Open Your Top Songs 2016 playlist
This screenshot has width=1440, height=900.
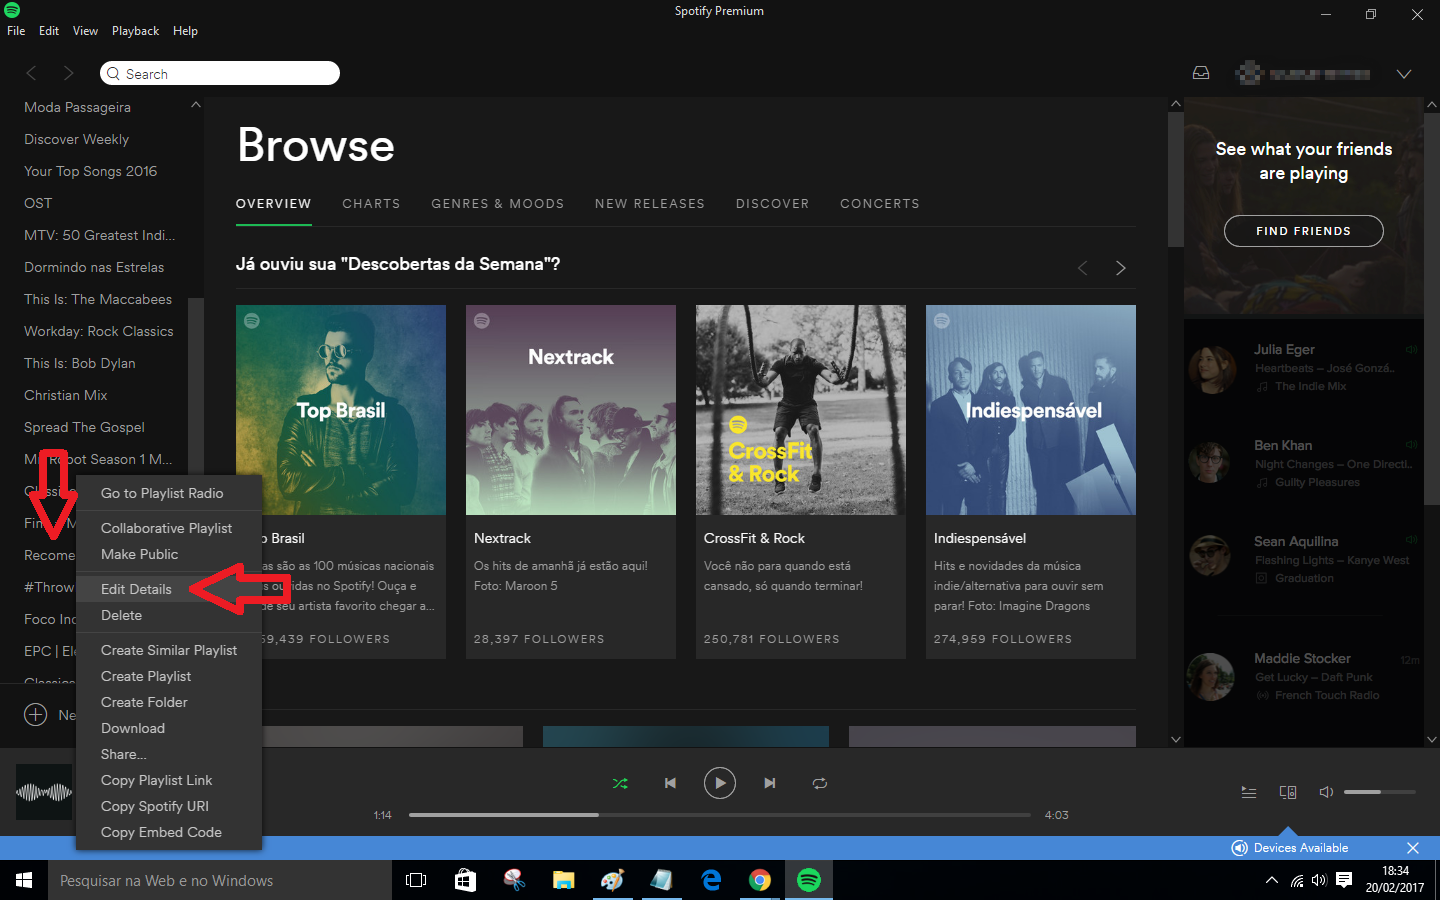tap(91, 171)
